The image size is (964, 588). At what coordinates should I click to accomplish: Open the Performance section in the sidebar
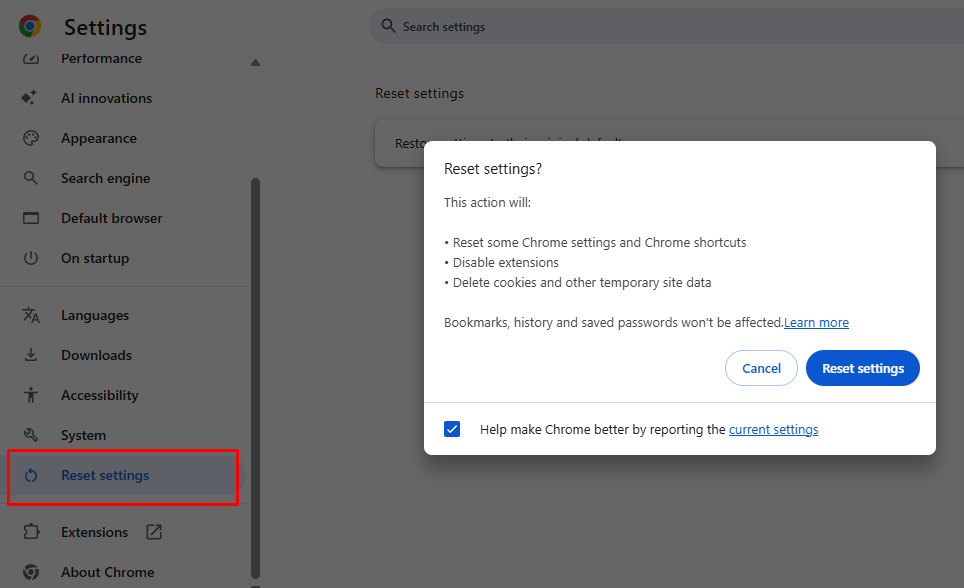click(101, 59)
